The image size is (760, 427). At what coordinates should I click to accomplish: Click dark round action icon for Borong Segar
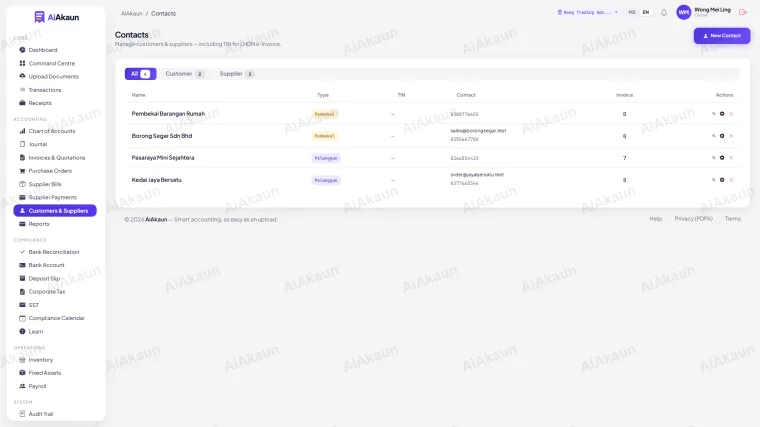click(722, 136)
